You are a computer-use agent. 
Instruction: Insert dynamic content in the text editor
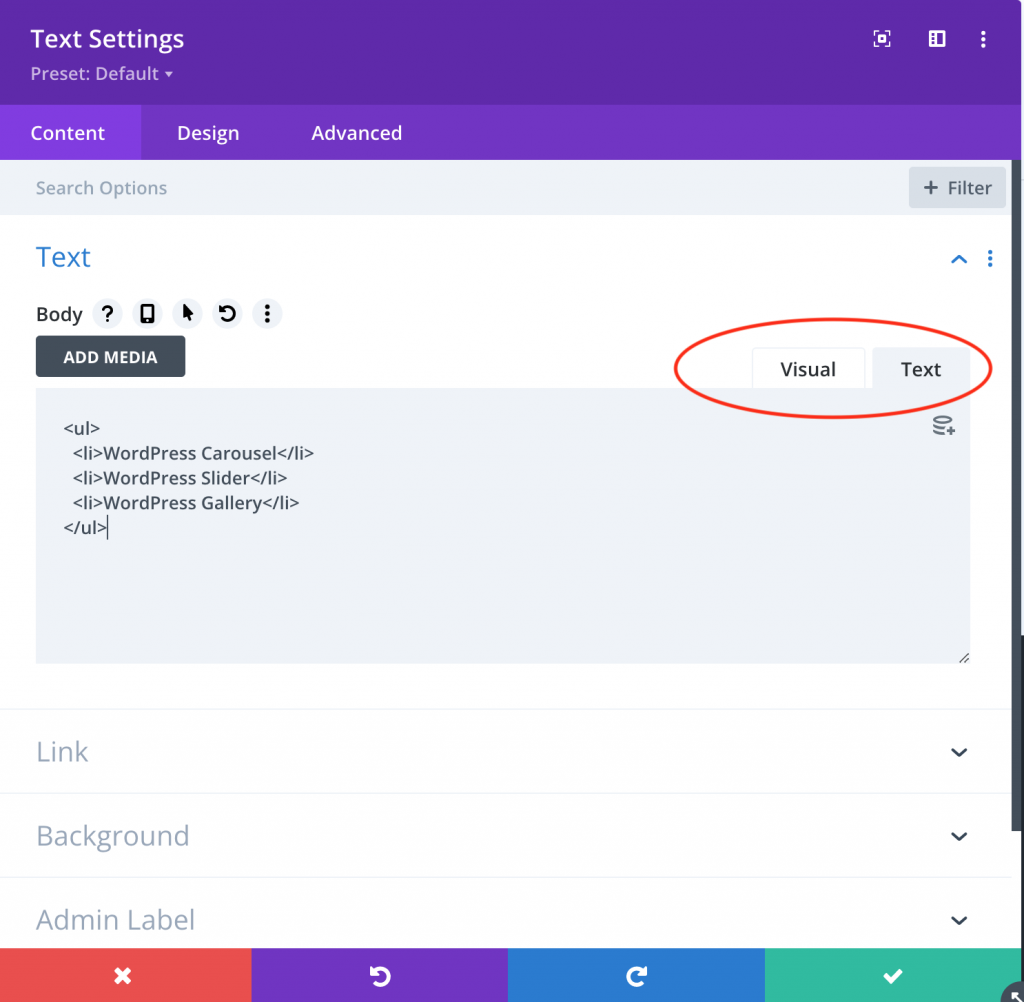[x=943, y=425]
